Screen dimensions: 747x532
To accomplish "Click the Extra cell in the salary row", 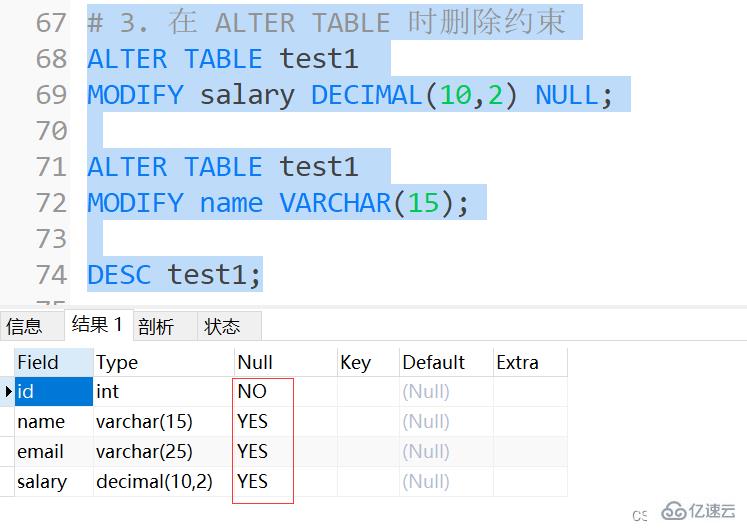I will [530, 482].
